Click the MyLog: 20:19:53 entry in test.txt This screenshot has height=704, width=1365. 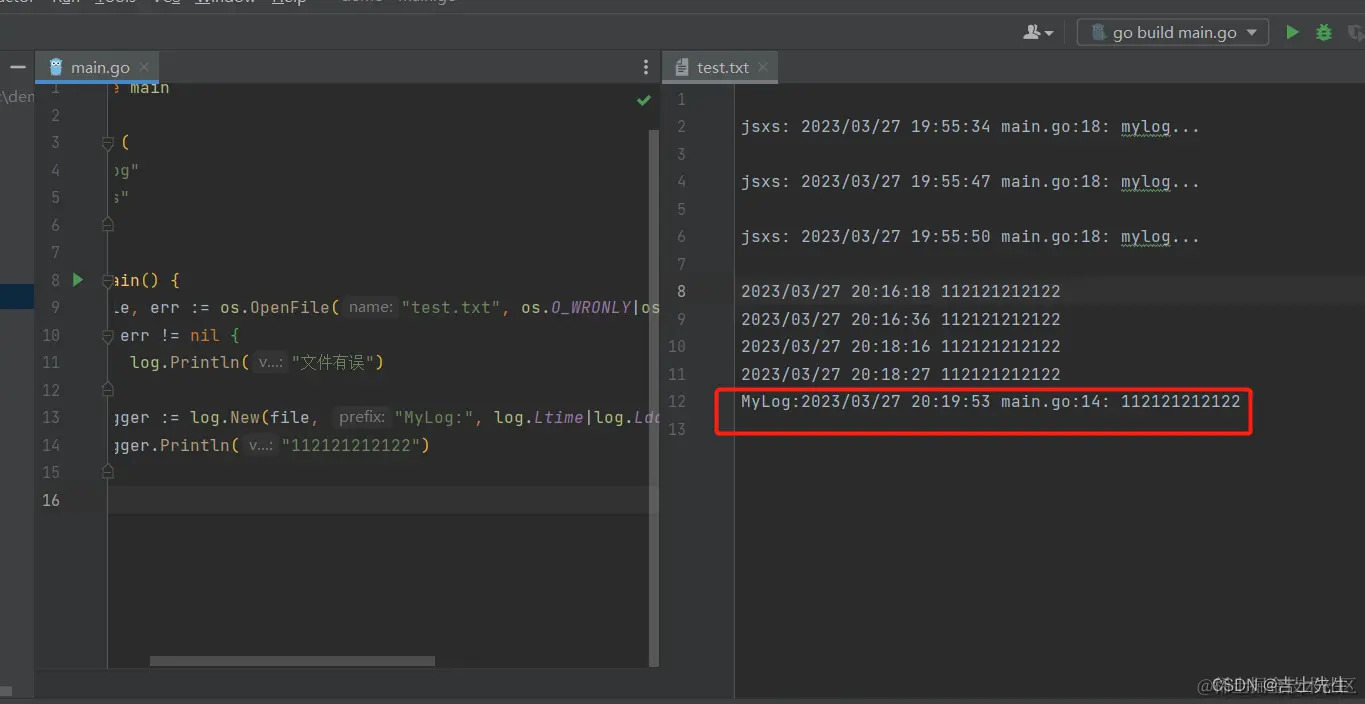990,402
